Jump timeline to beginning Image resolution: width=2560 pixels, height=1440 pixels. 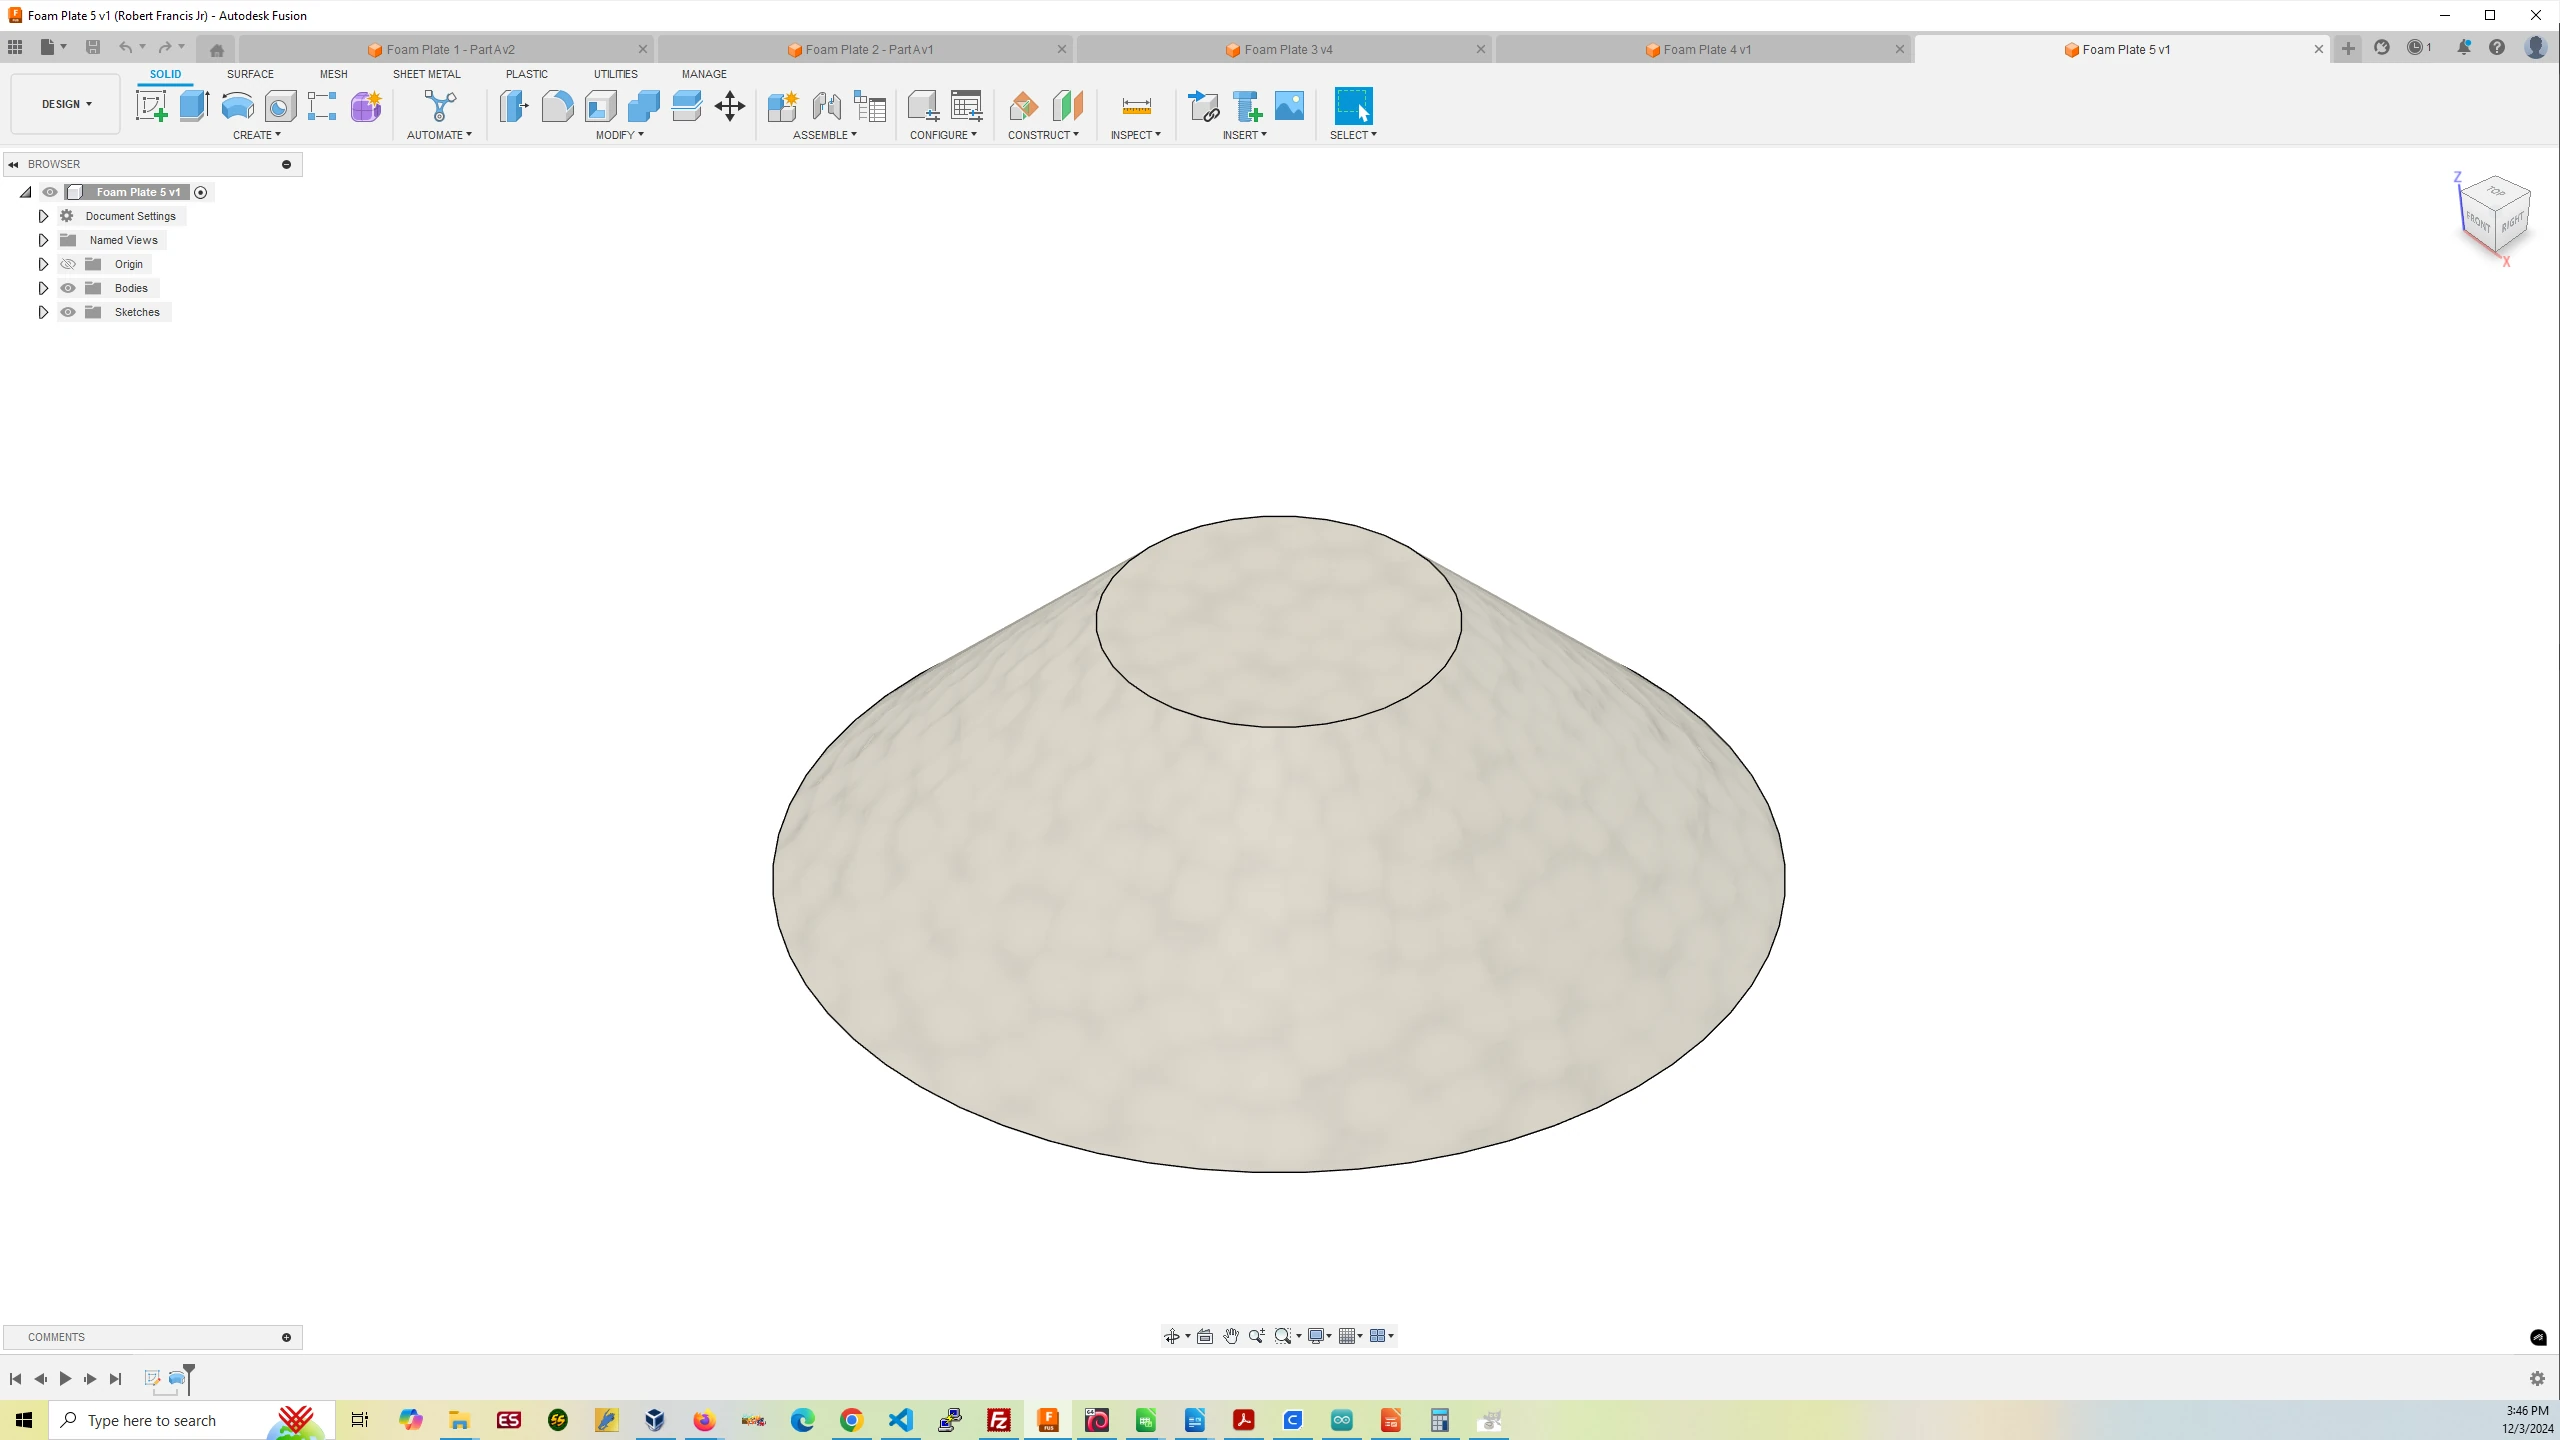coord(15,1379)
